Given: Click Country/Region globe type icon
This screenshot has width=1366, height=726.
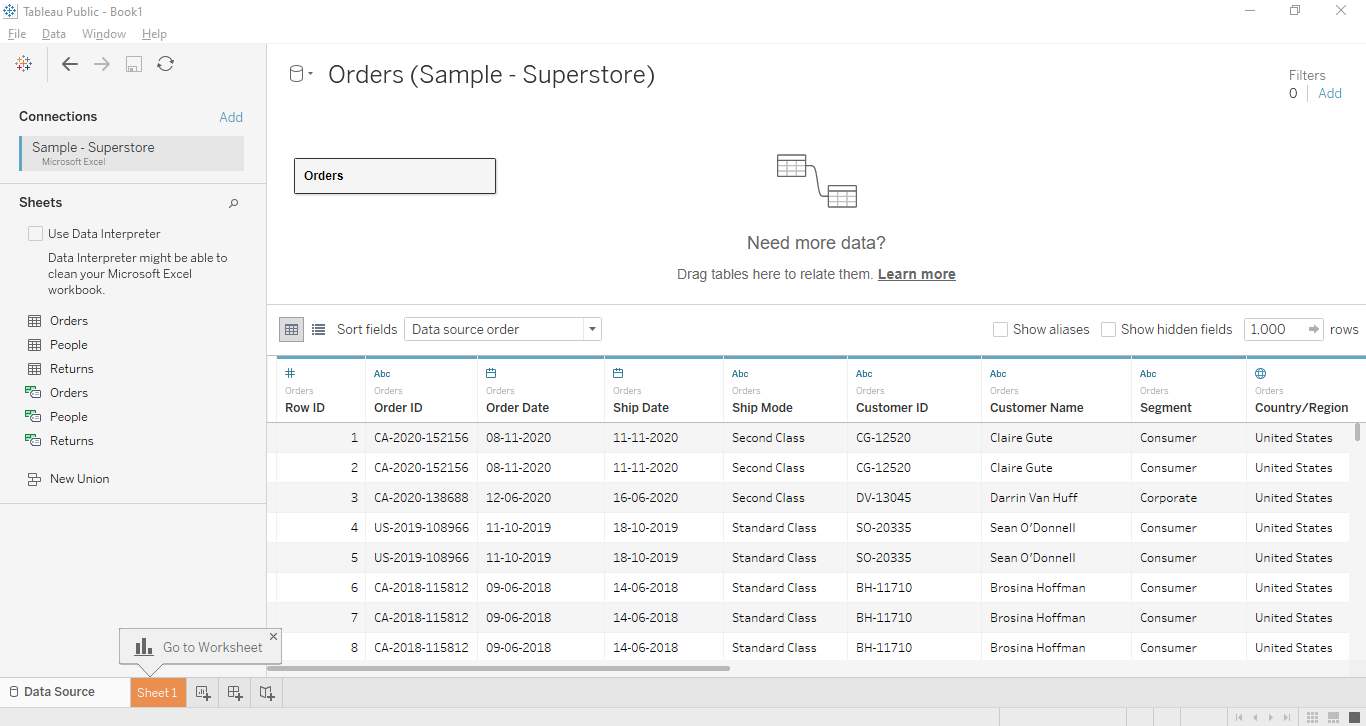Looking at the screenshot, I should point(1260,373).
